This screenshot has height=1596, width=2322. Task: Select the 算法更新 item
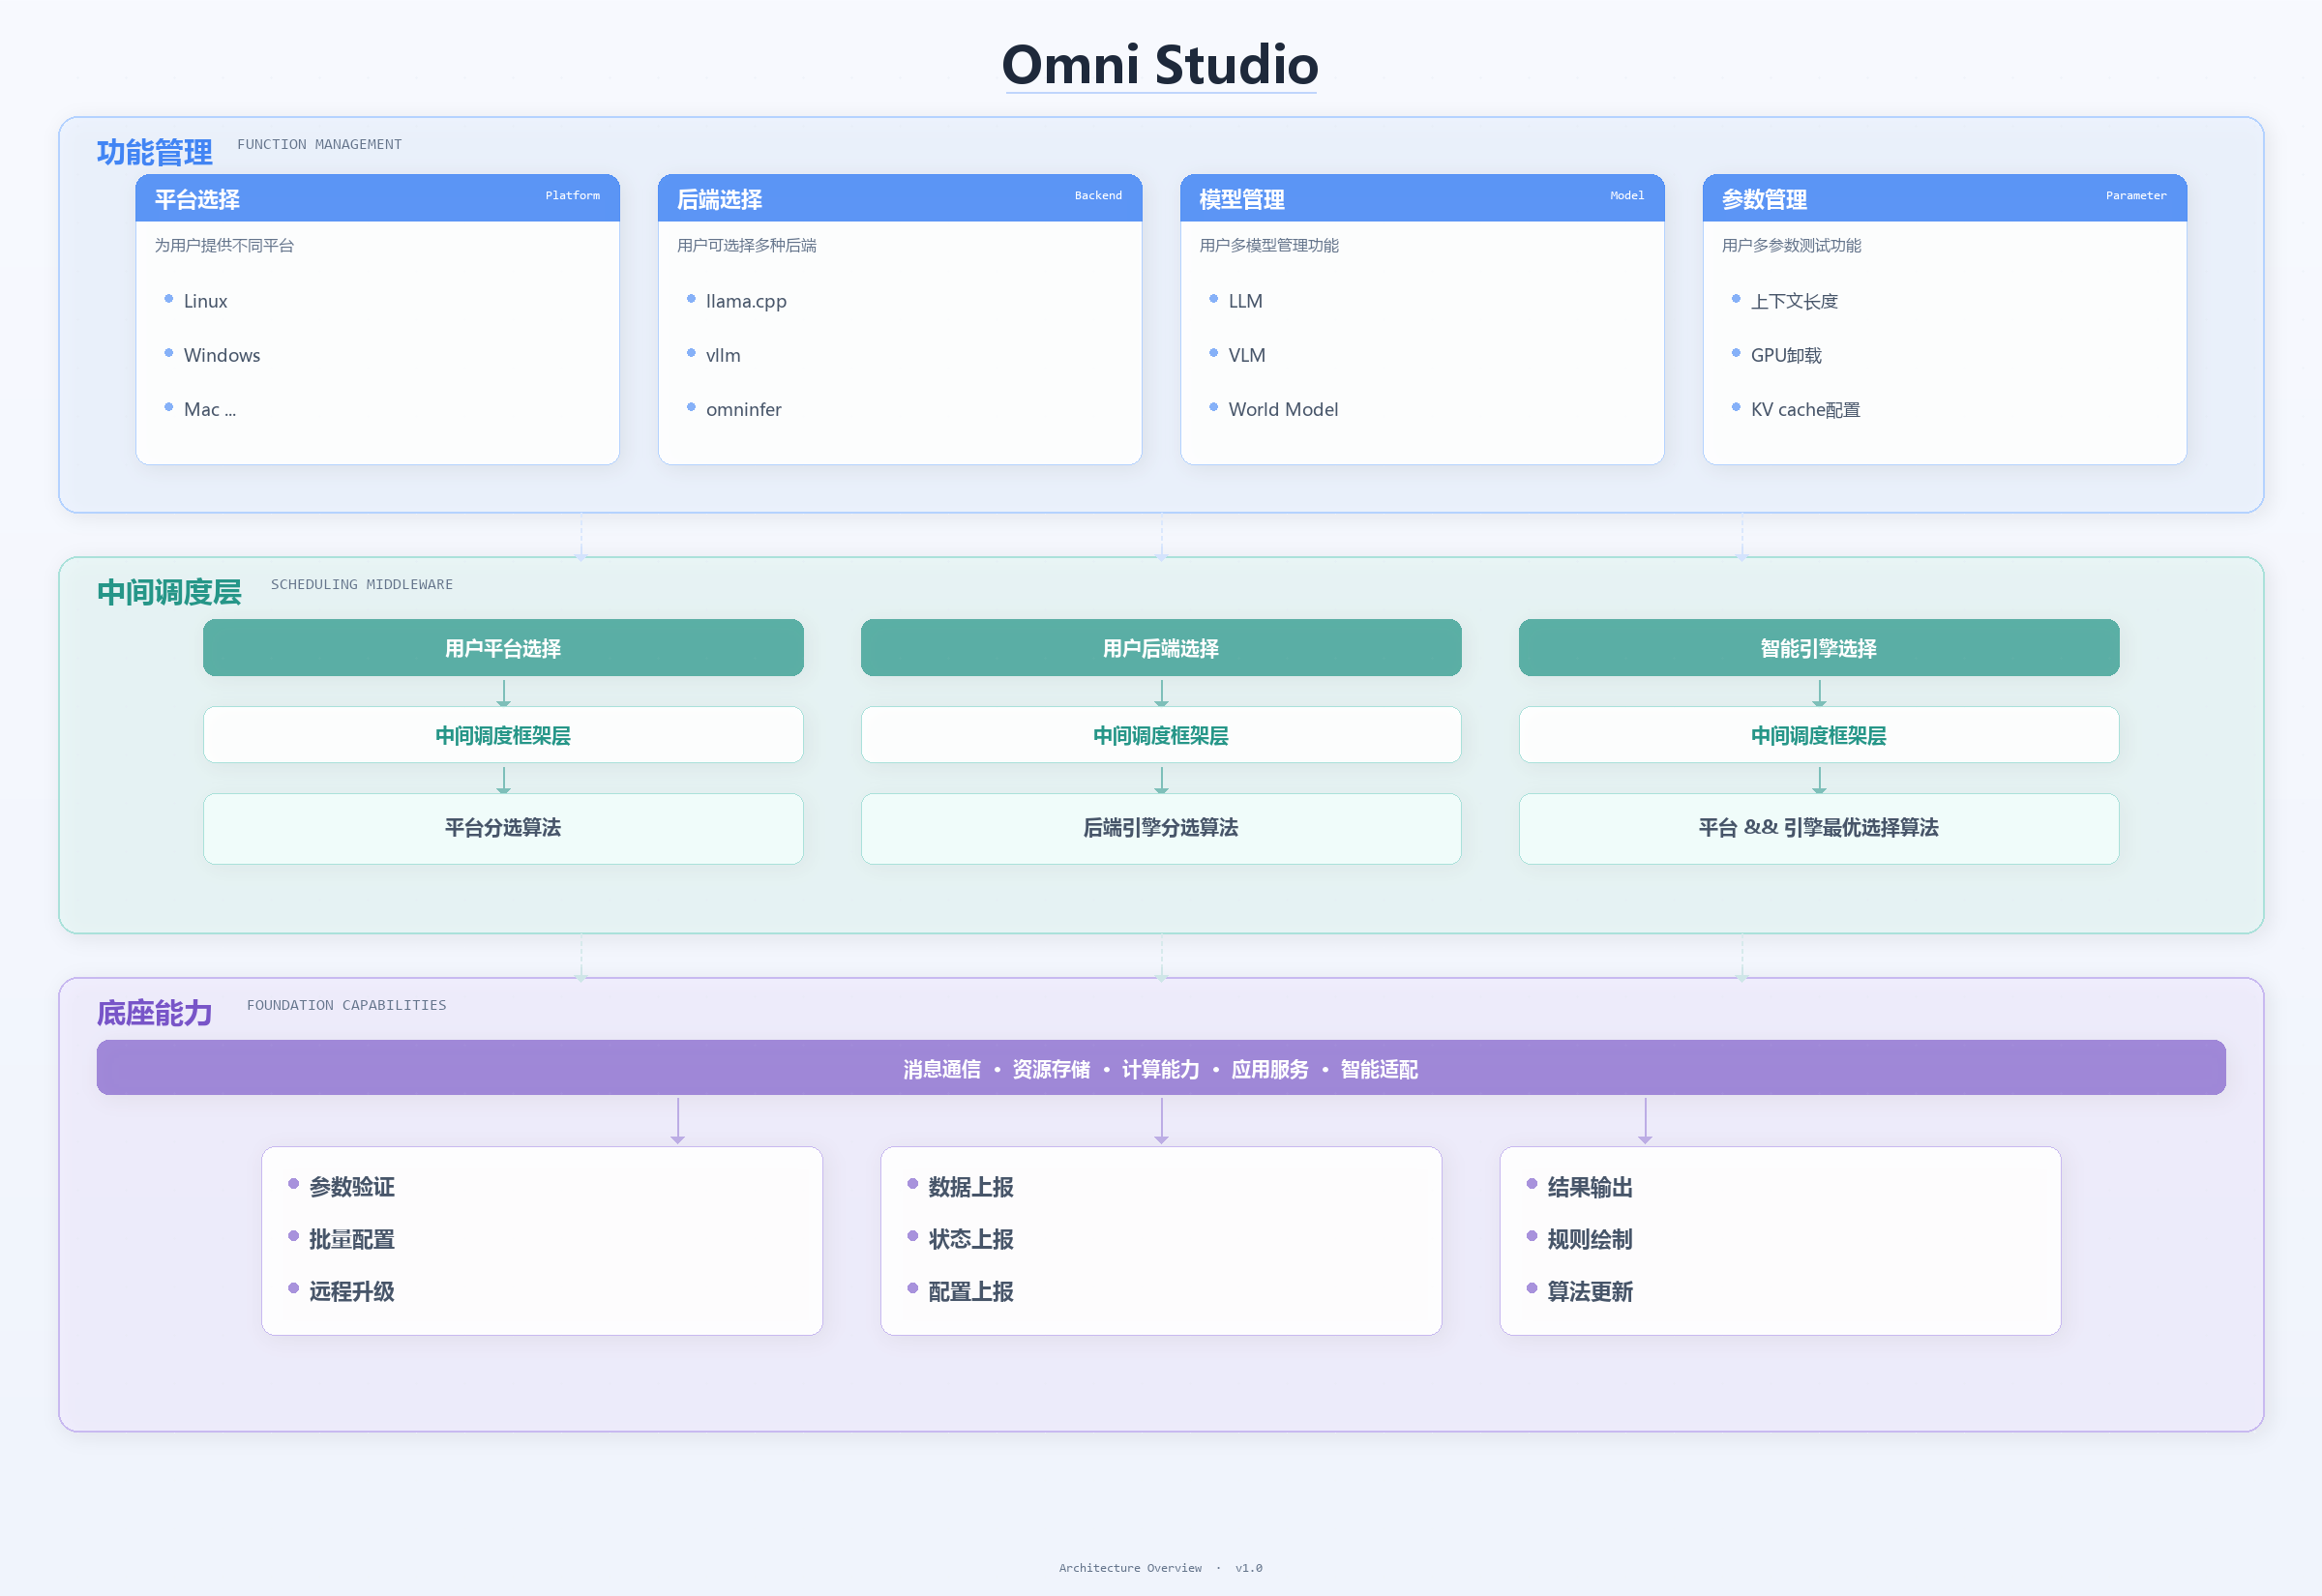click(1590, 1292)
